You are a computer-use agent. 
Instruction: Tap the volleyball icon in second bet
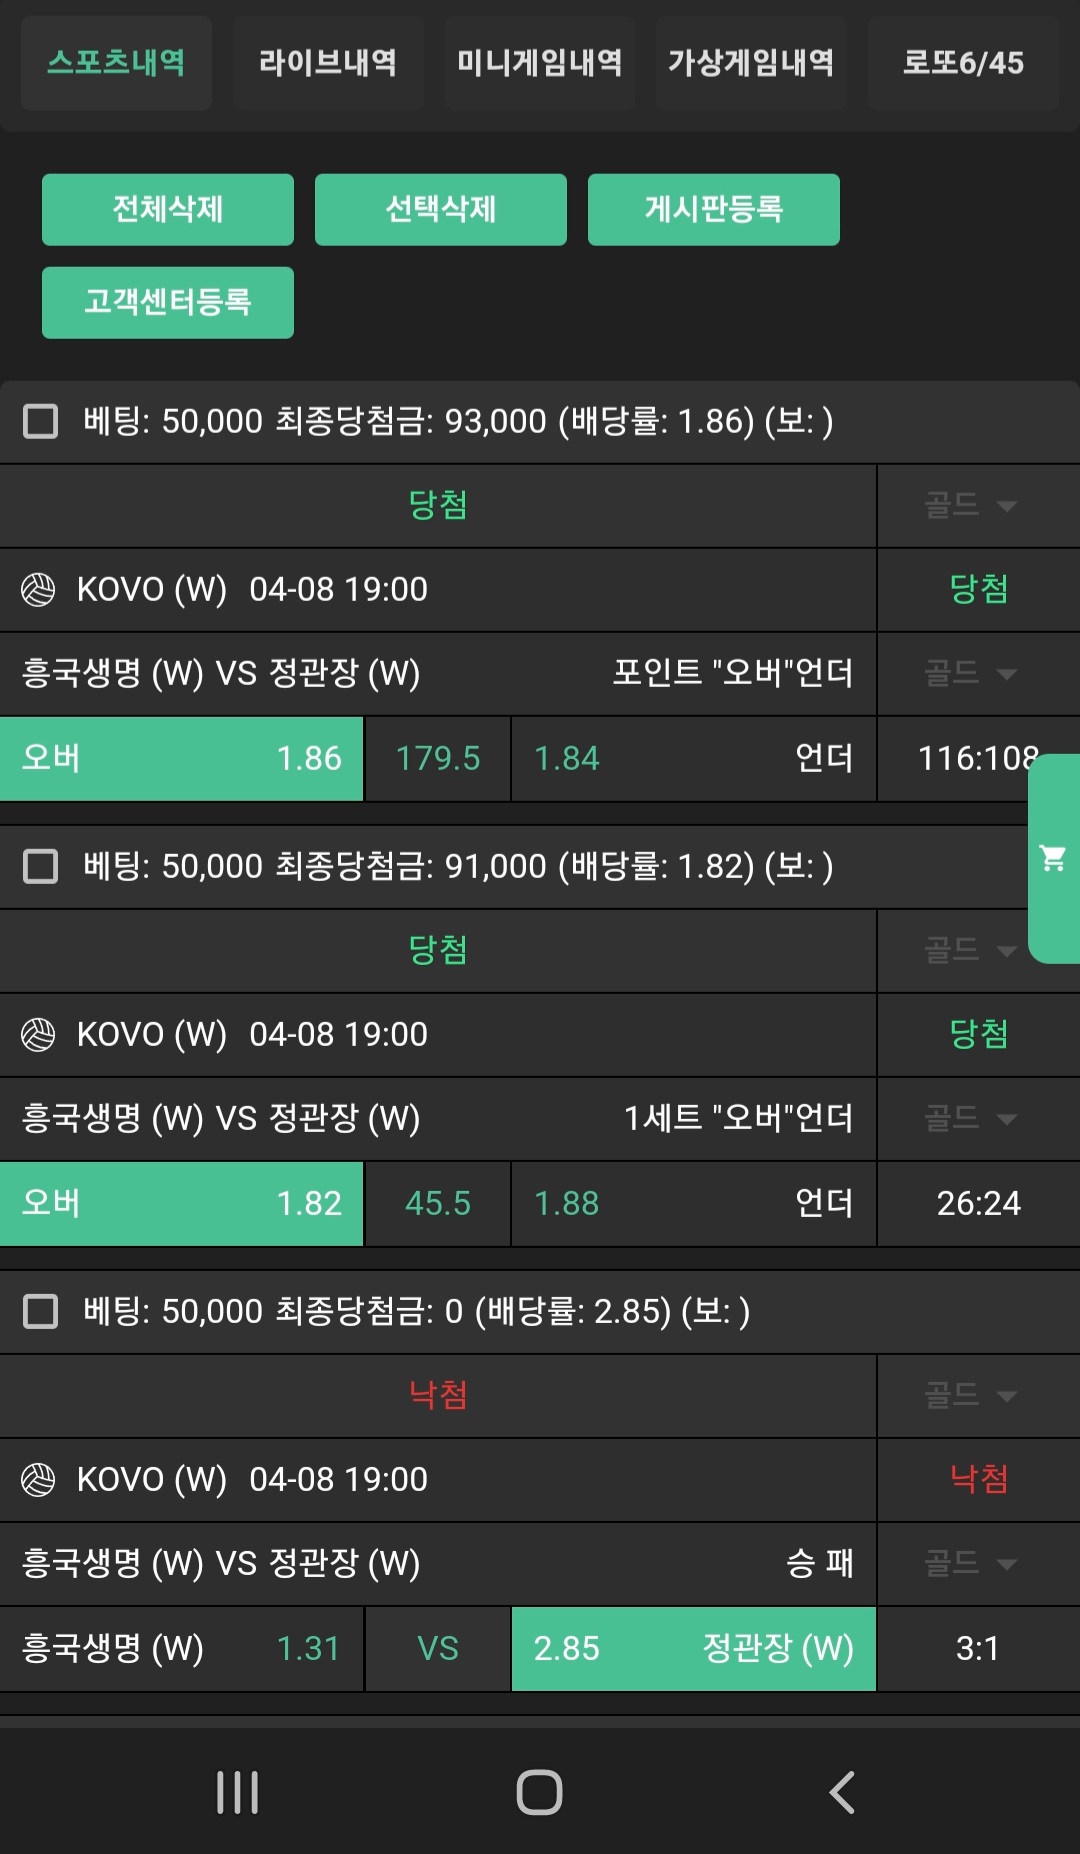(x=39, y=1034)
